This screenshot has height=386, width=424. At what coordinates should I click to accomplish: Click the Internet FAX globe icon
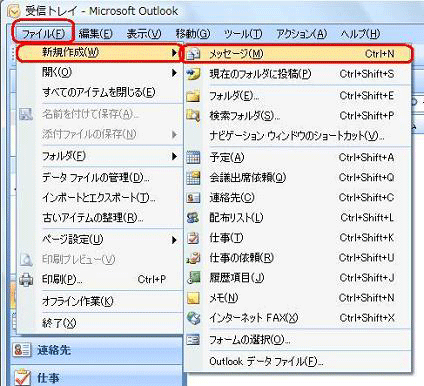tap(193, 318)
